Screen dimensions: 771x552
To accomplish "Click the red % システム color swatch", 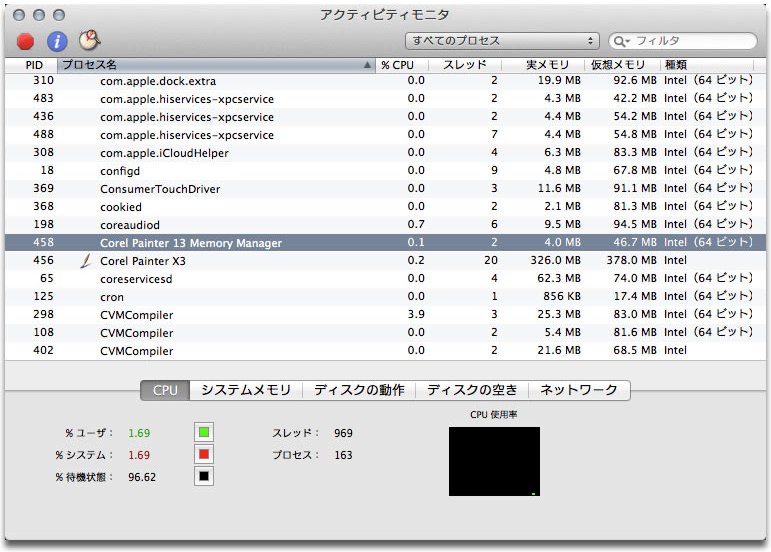I will click(204, 454).
